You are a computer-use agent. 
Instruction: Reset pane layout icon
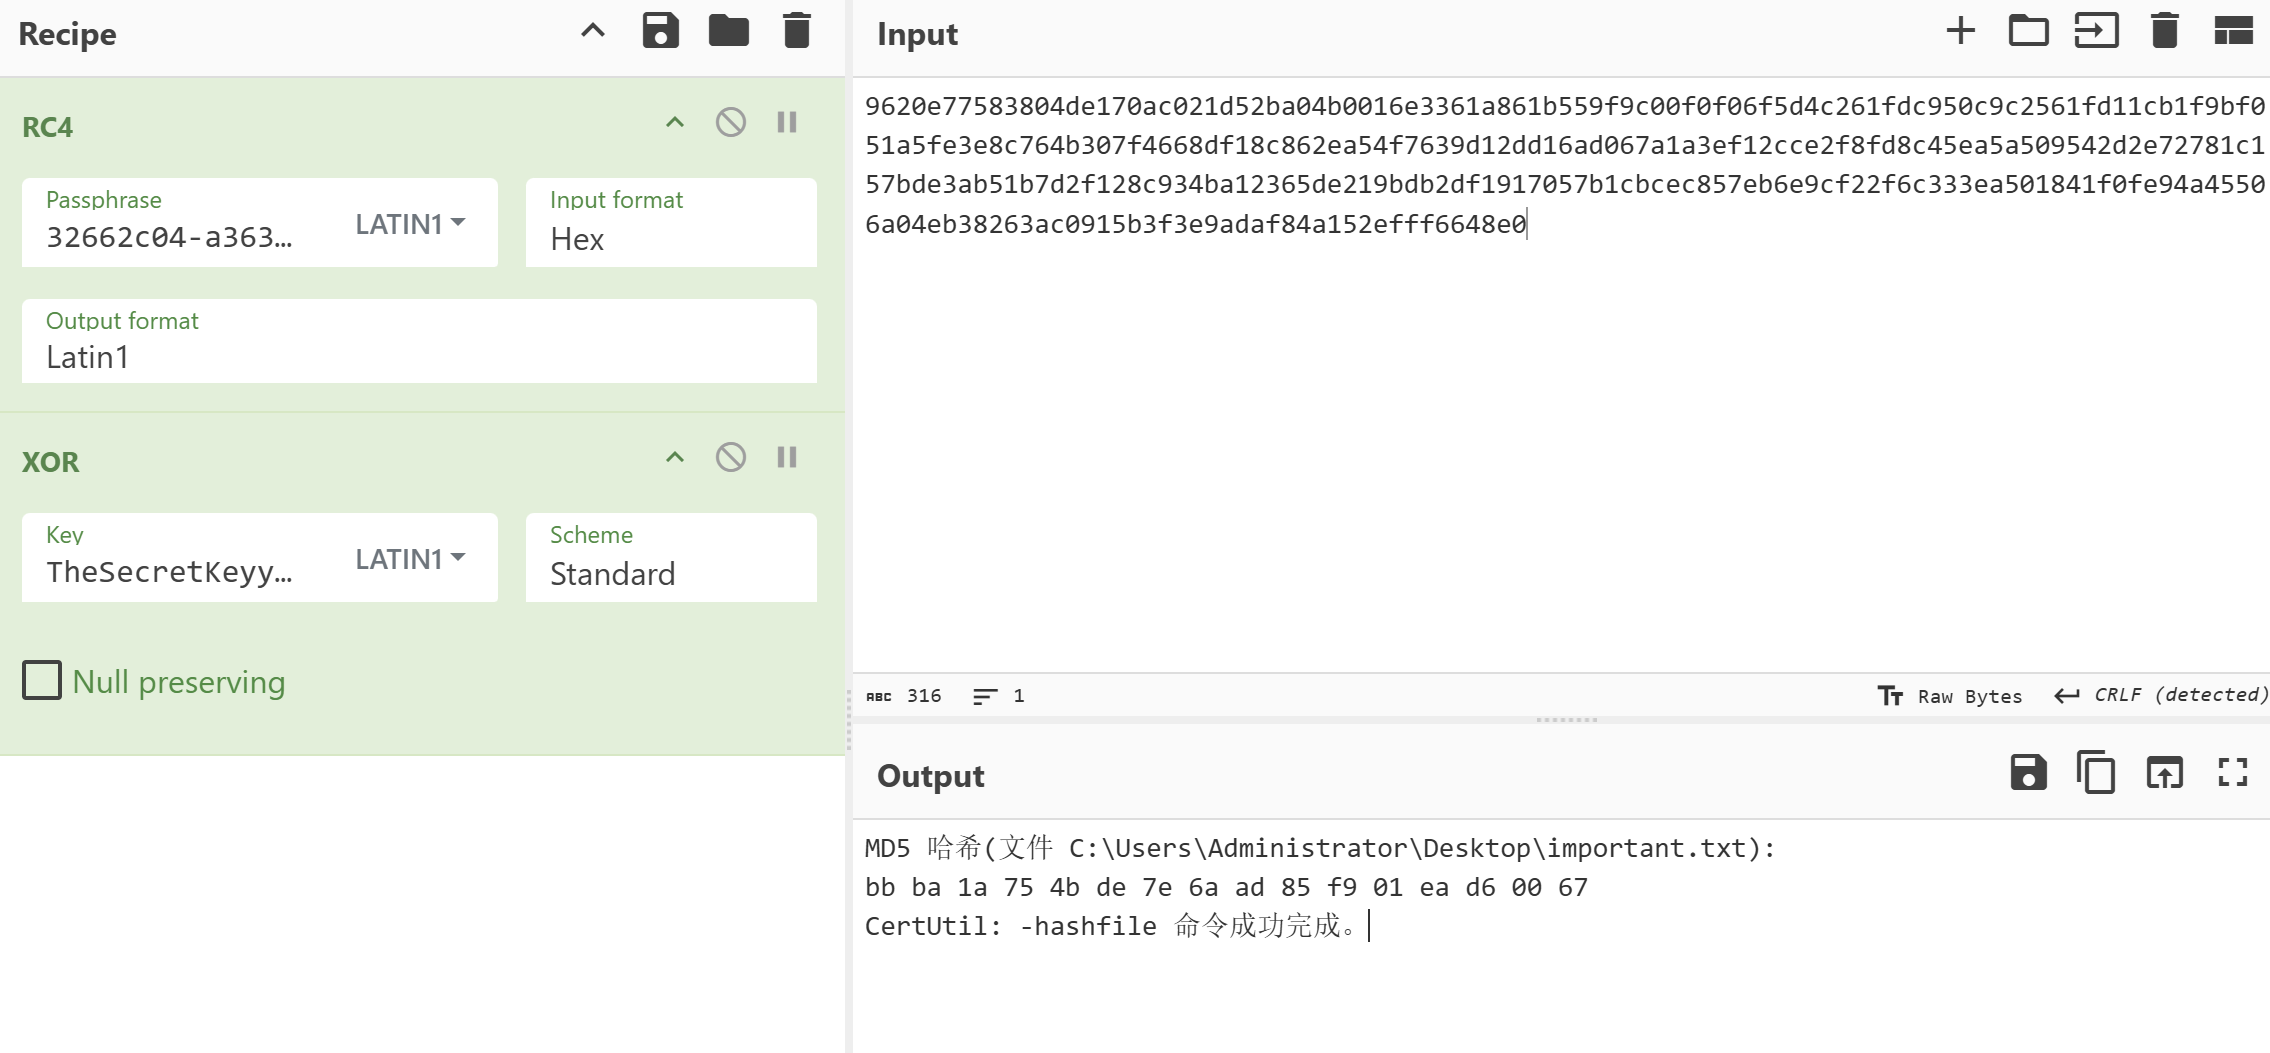(x=2232, y=32)
